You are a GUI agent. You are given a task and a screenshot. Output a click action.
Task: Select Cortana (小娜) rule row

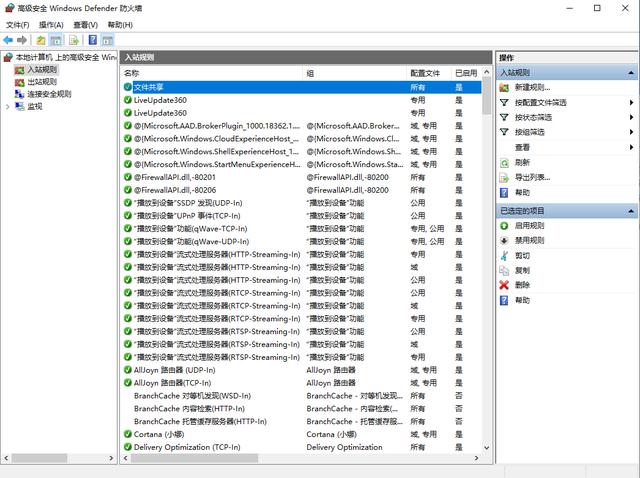[302, 434]
